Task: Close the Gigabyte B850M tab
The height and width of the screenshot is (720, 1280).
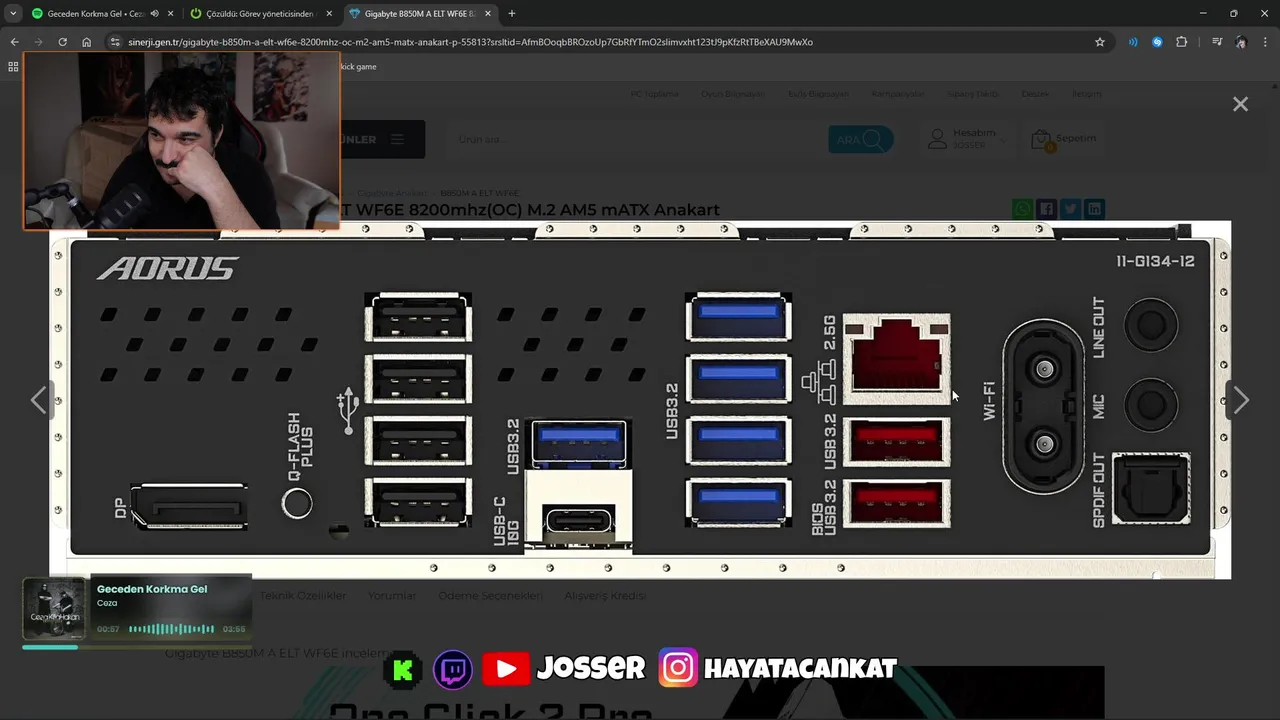Action: (487, 14)
